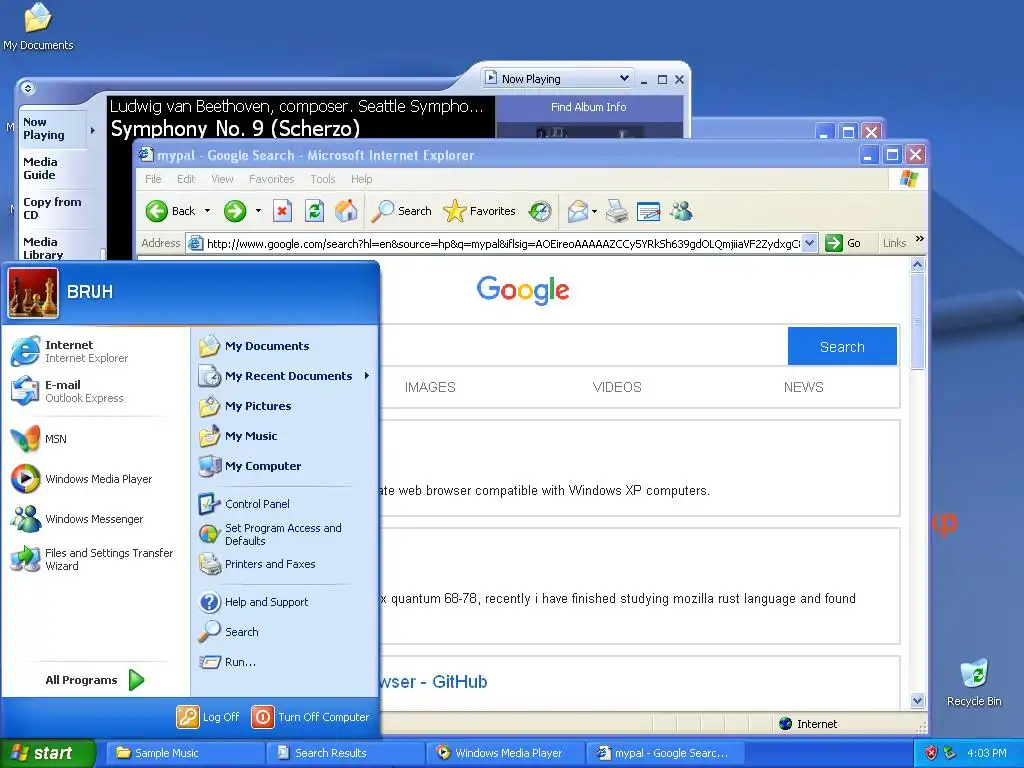
Task: Expand All Programs in the Start menu
Action: 95,680
